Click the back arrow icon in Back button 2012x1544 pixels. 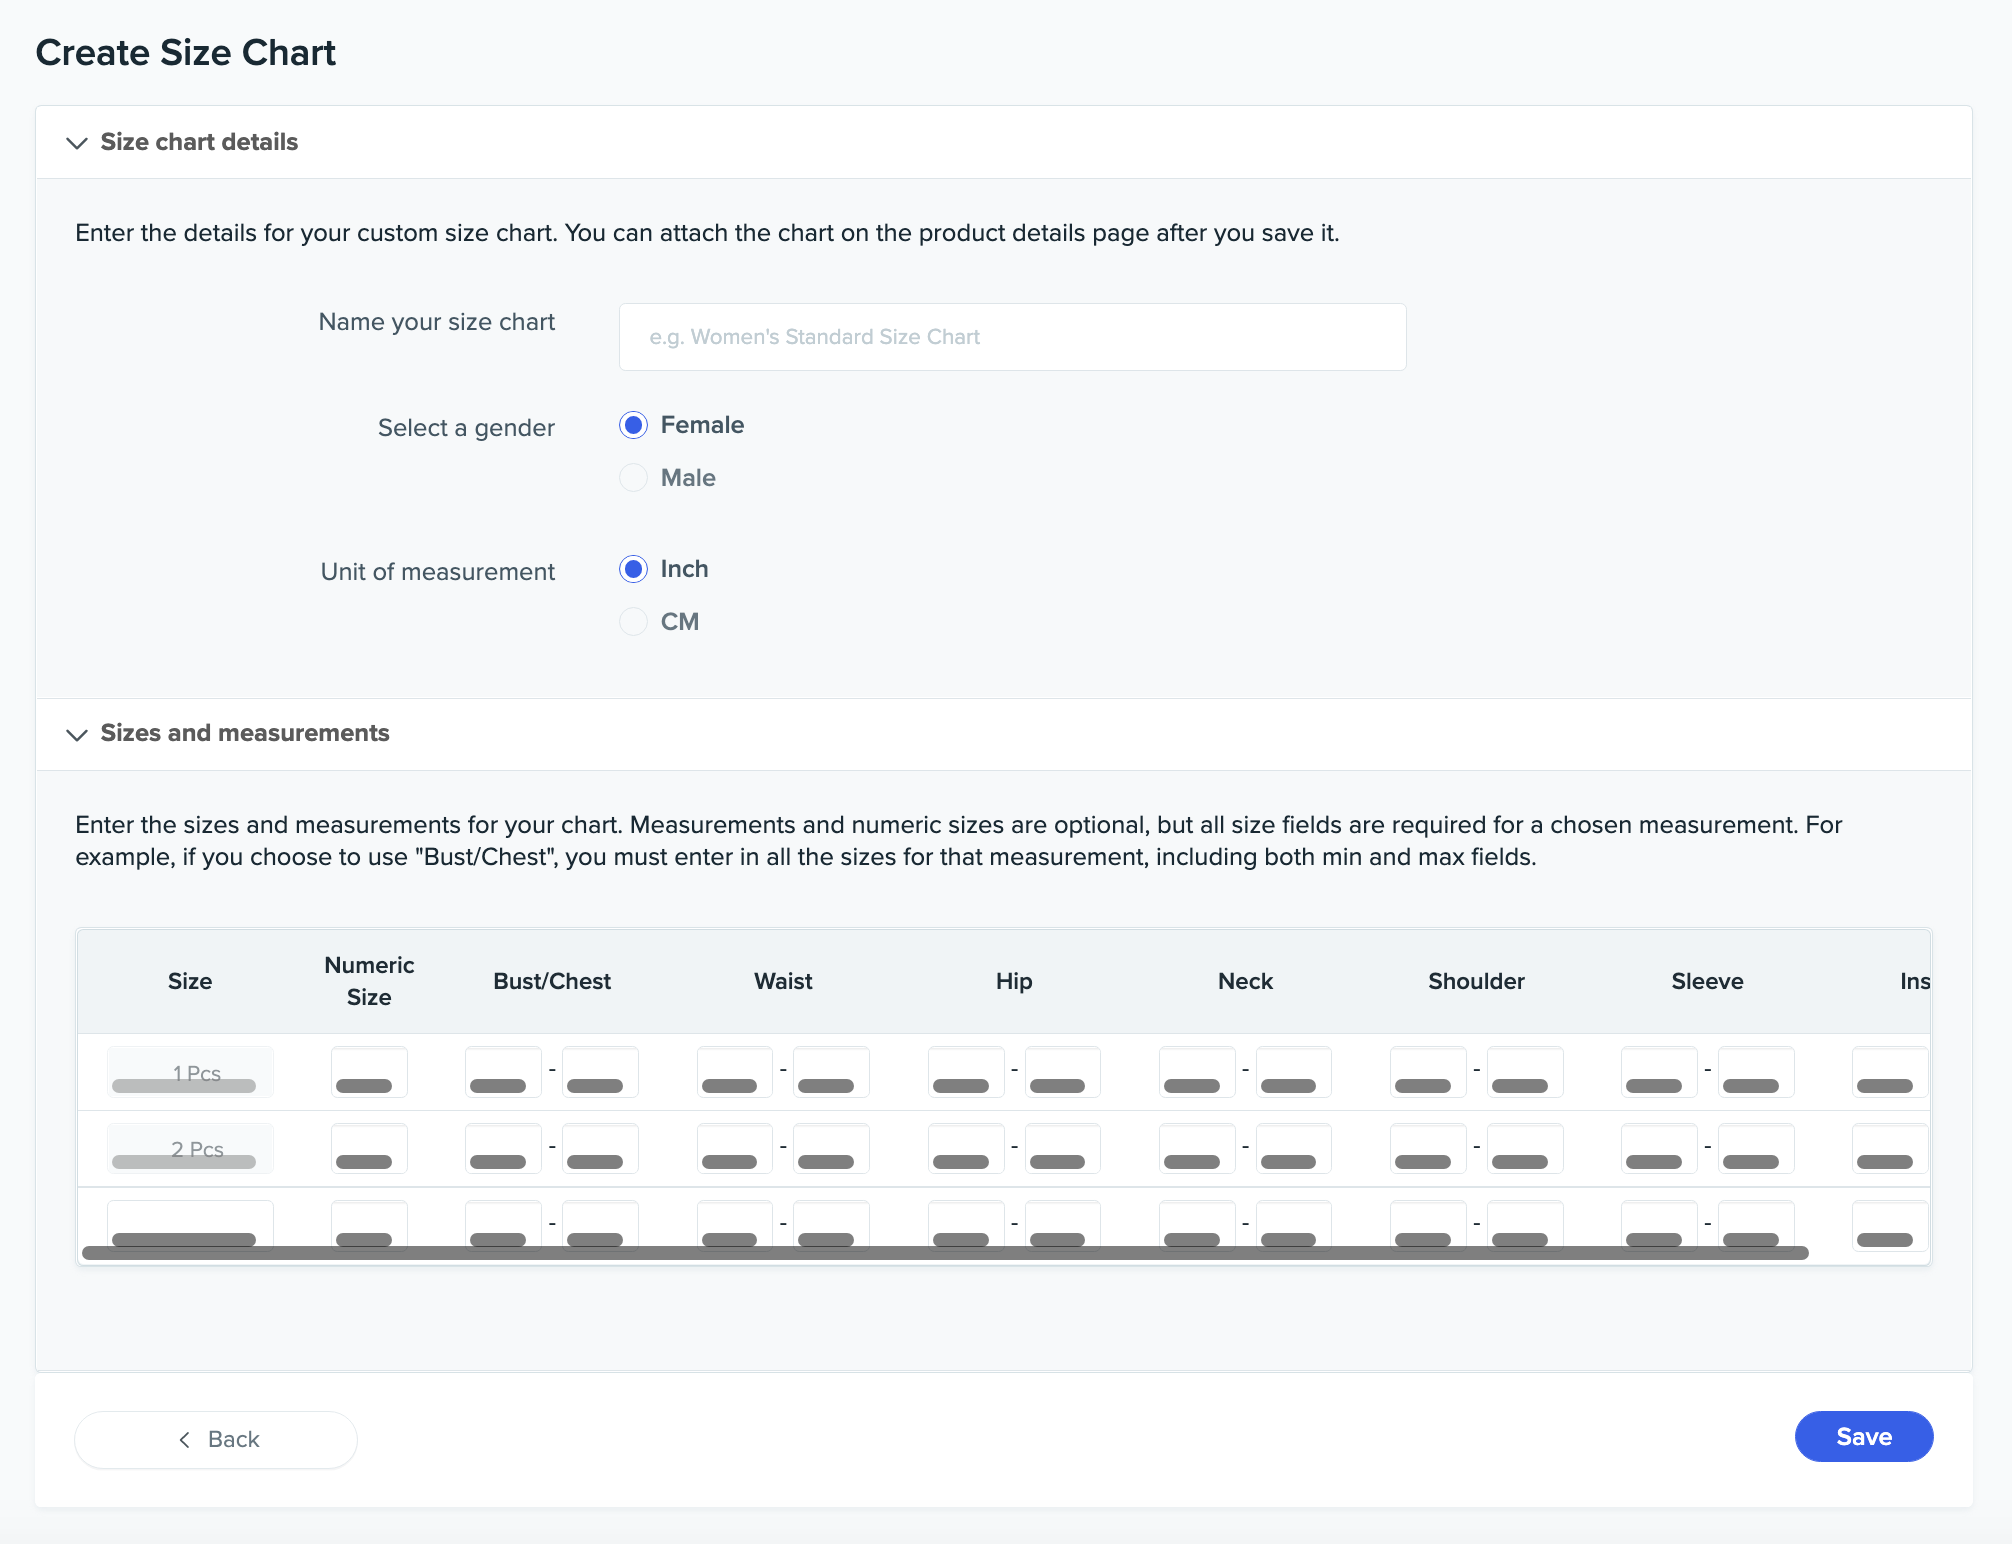(184, 1440)
